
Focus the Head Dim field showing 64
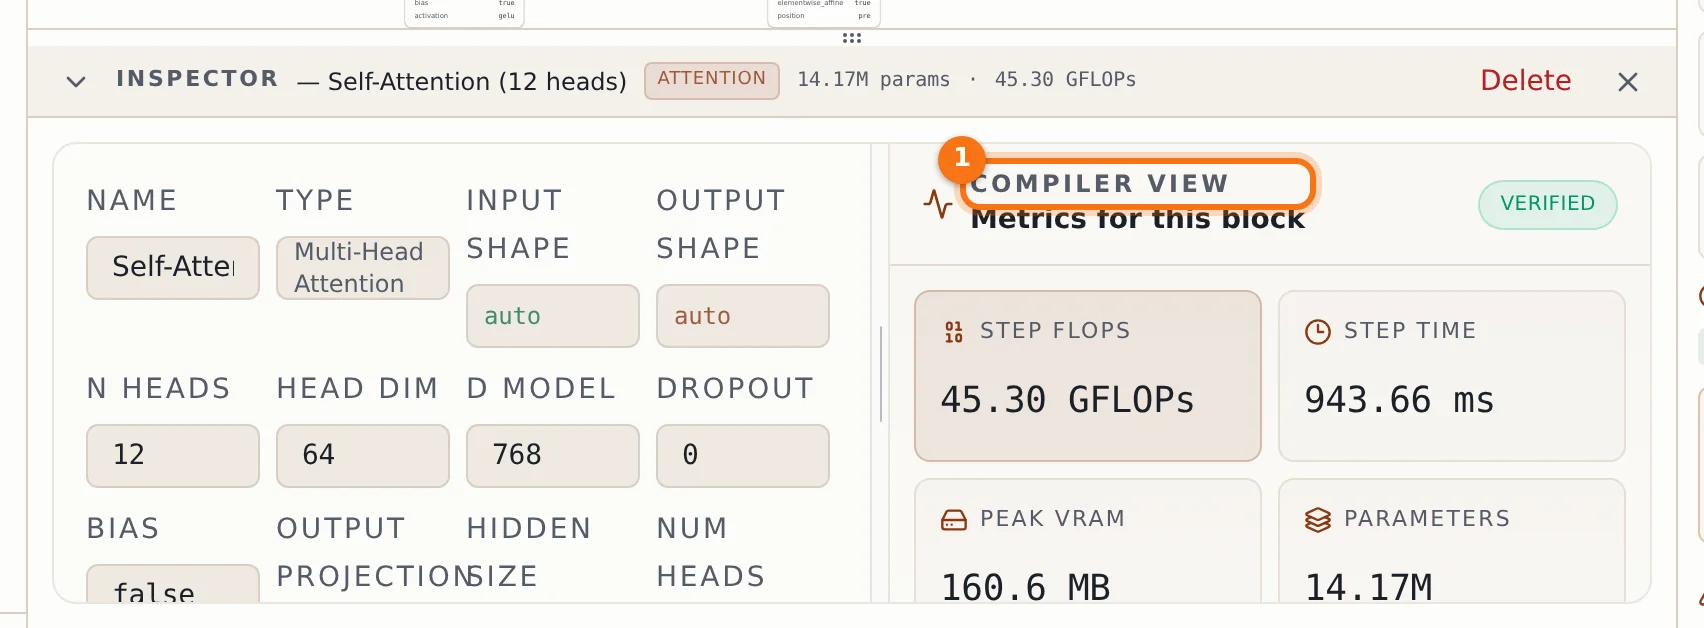[363, 456]
